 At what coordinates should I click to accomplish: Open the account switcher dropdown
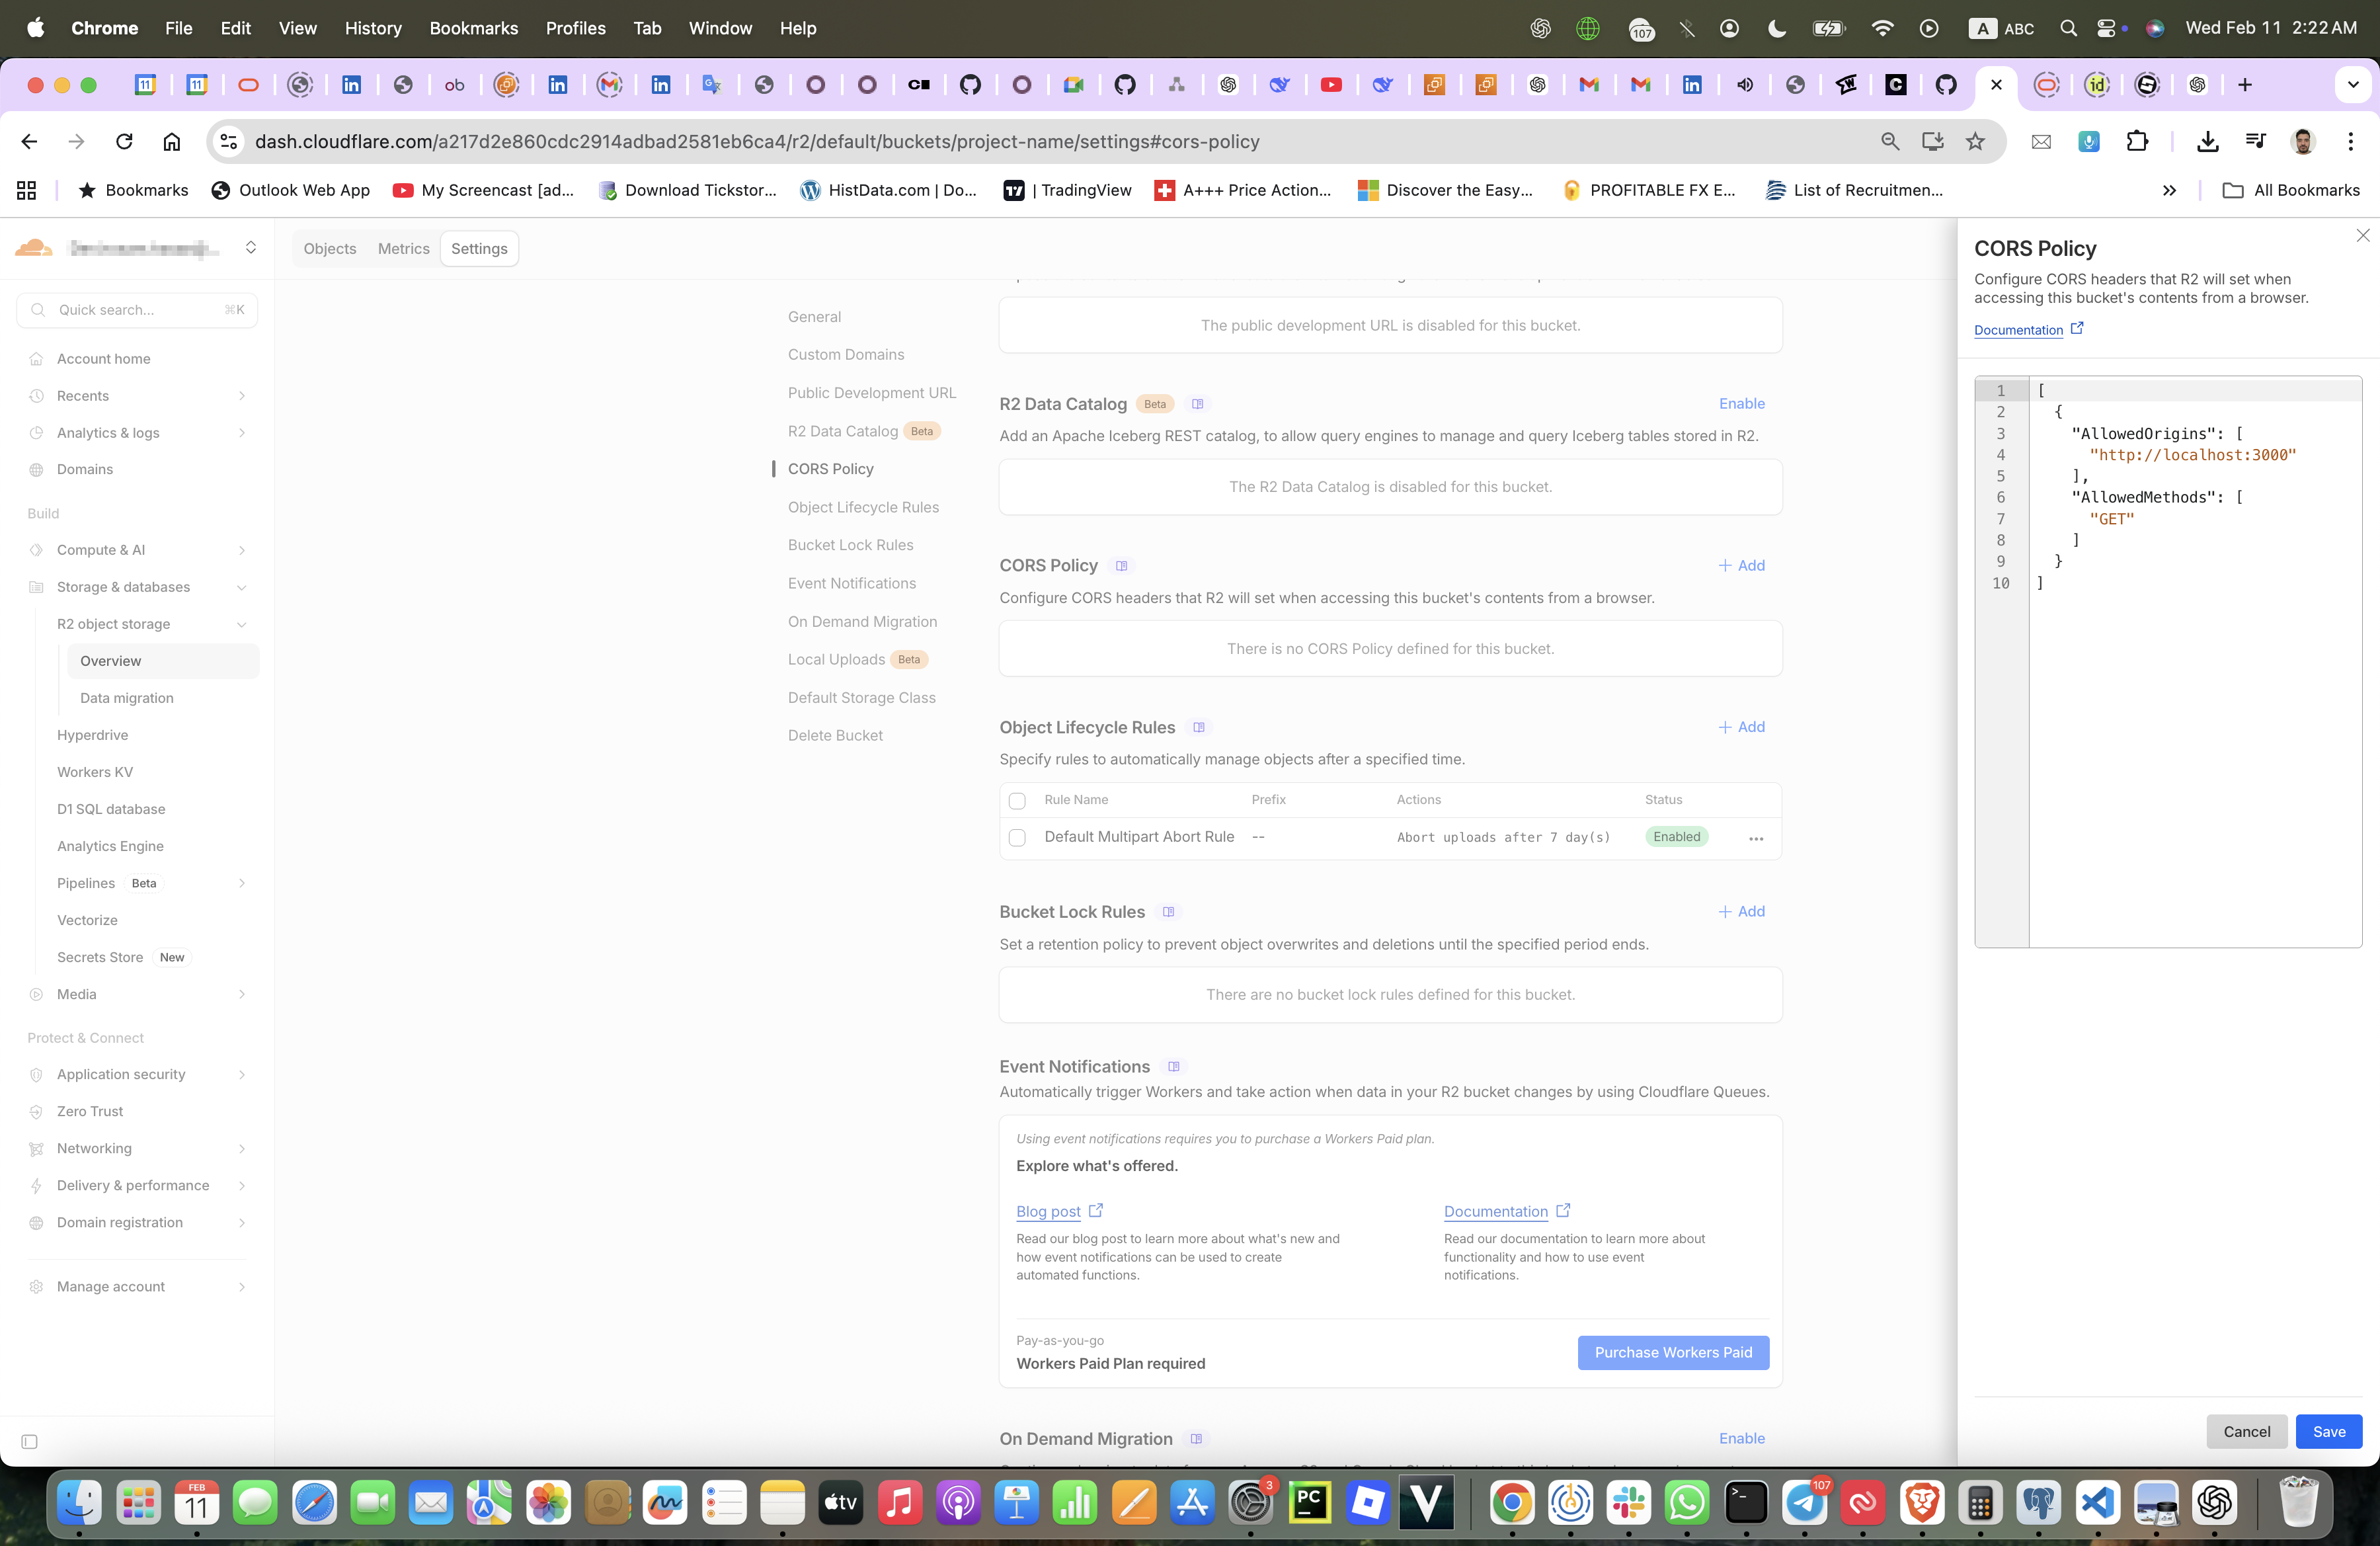251,248
